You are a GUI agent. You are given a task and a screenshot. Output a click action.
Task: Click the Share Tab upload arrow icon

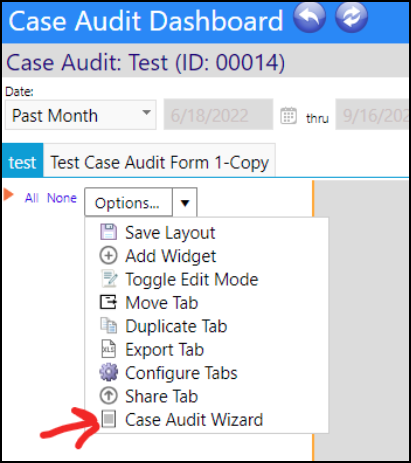tap(109, 396)
